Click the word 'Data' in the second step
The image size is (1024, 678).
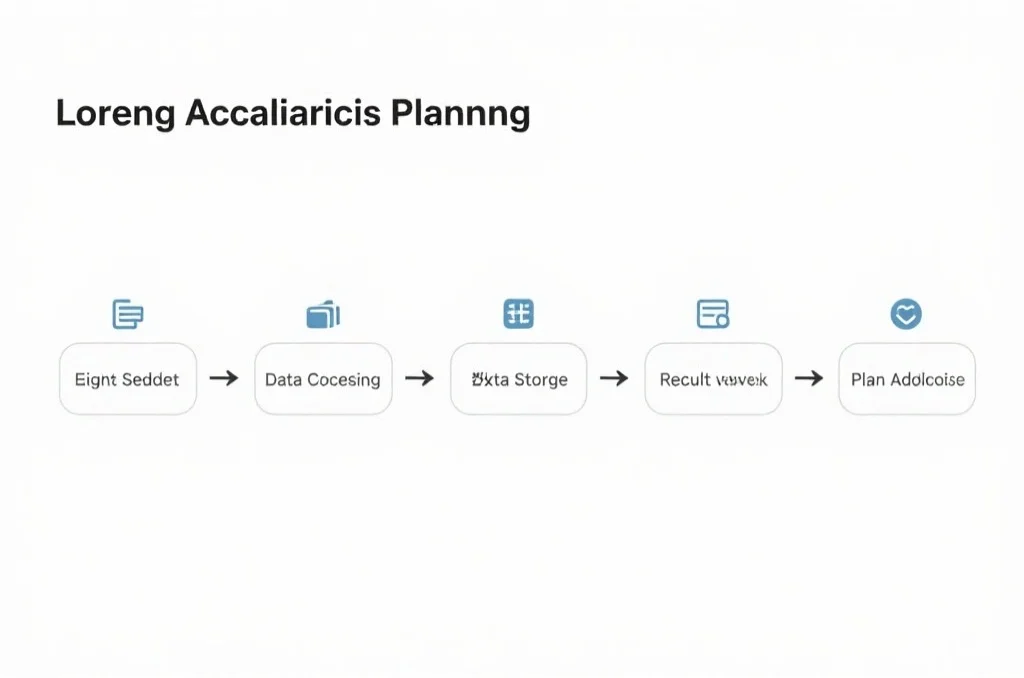[x=283, y=380]
